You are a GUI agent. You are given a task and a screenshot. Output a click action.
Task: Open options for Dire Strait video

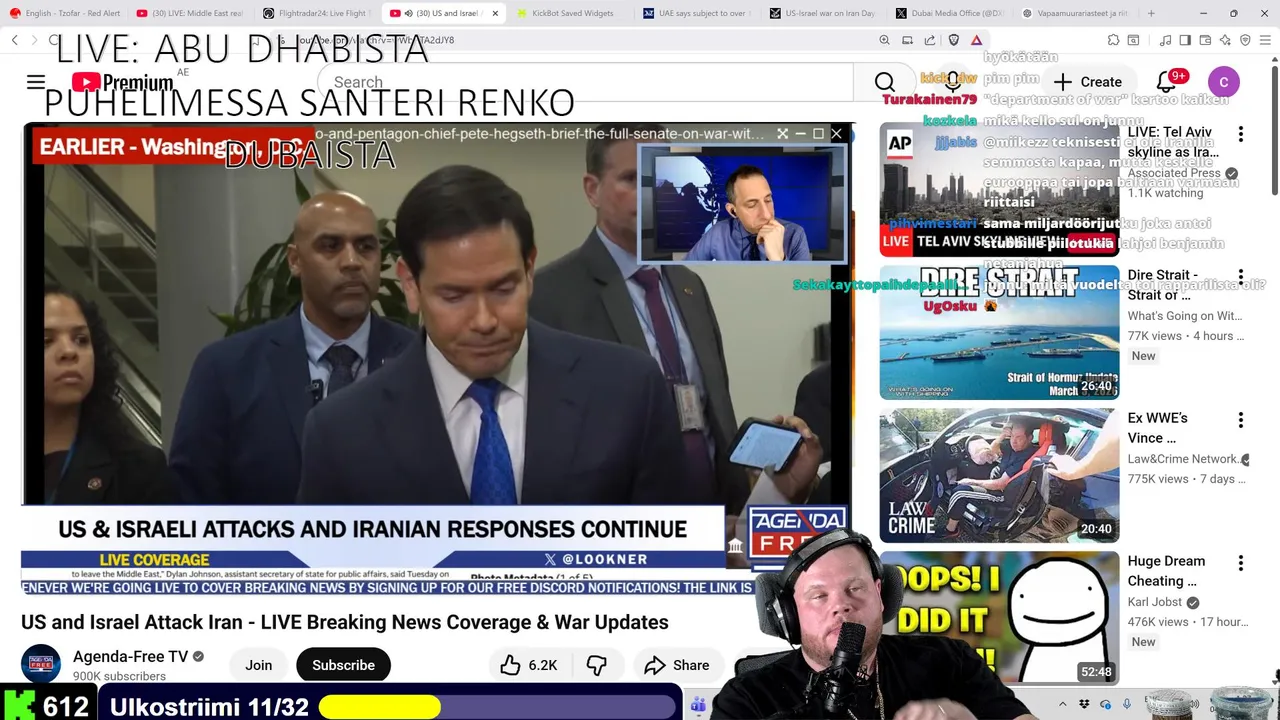(x=1241, y=277)
